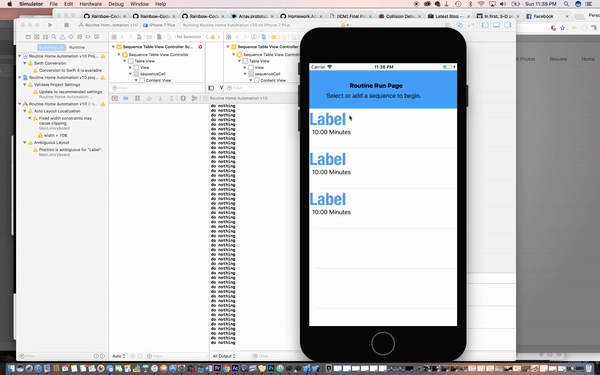Click the step into debug icon
Screen dimensions: 600x375
[160, 98]
